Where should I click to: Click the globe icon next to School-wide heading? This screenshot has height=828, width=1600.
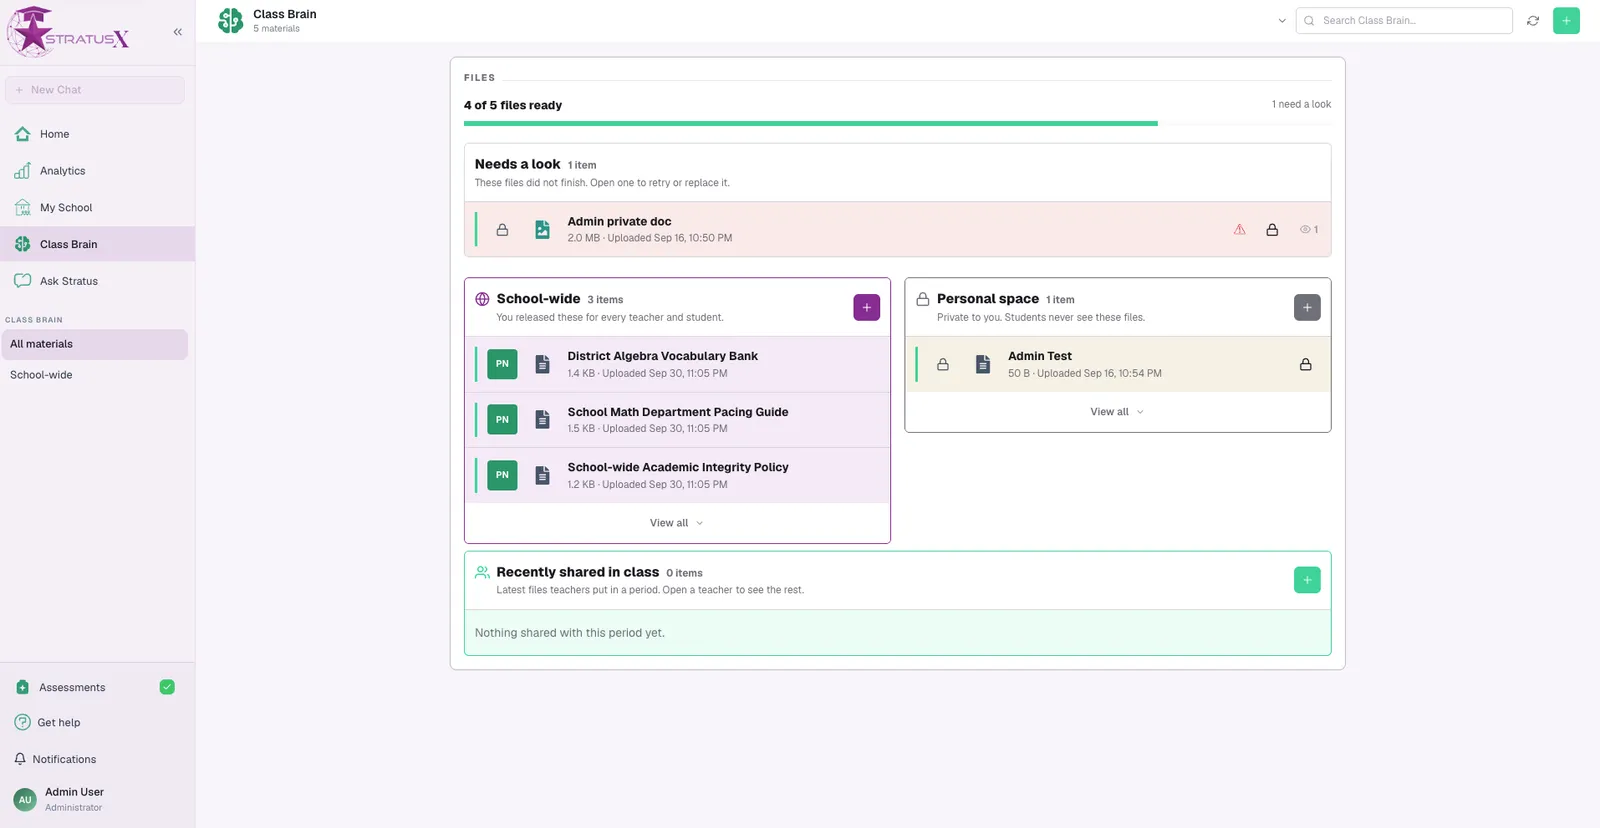click(x=482, y=299)
